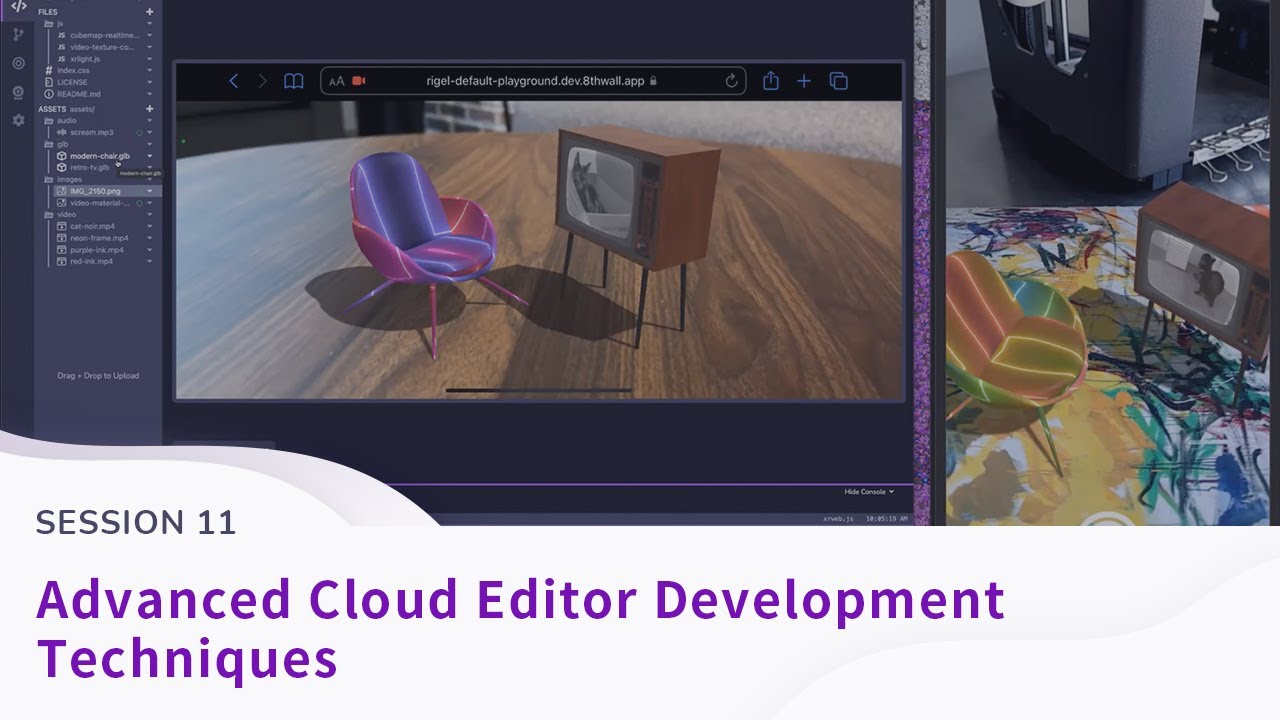The height and width of the screenshot is (720, 1280).
Task: Click the AA reader text-size icon
Action: click(x=336, y=81)
